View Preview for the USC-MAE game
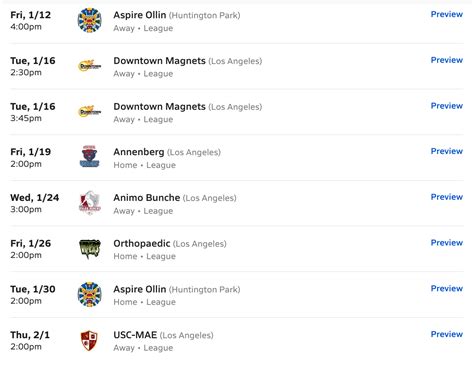The height and width of the screenshot is (377, 474). click(x=446, y=334)
